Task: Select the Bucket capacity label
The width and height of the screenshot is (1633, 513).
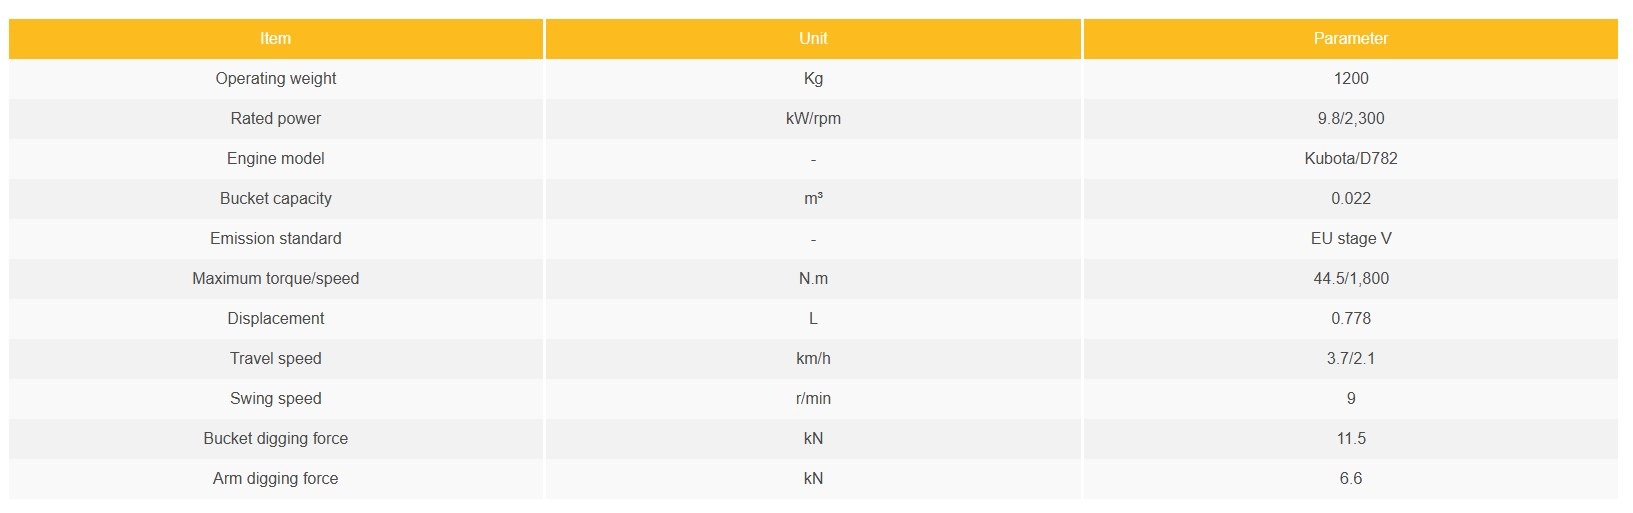Action: coord(276,199)
